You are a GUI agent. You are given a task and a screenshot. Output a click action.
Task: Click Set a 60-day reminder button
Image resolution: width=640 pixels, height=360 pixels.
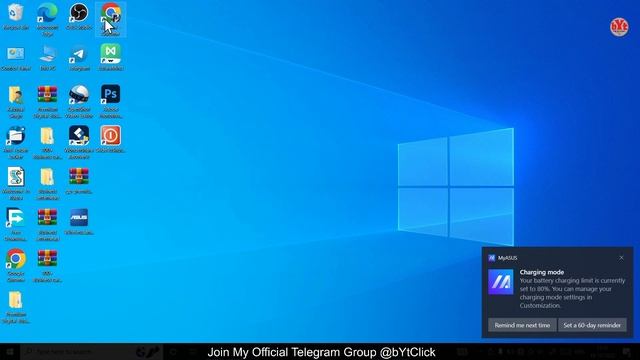coord(592,325)
